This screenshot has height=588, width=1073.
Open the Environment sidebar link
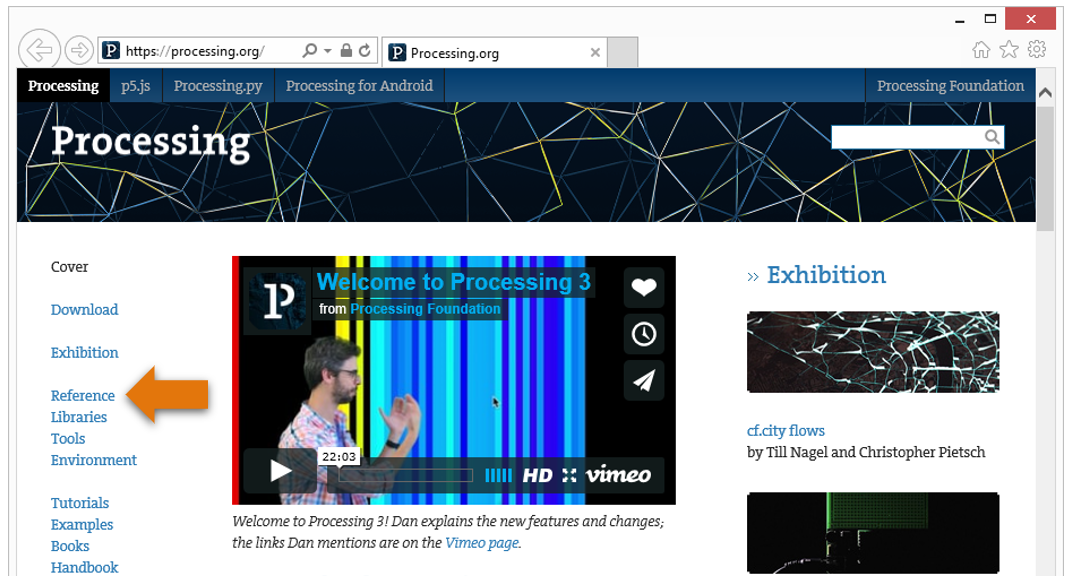point(94,460)
